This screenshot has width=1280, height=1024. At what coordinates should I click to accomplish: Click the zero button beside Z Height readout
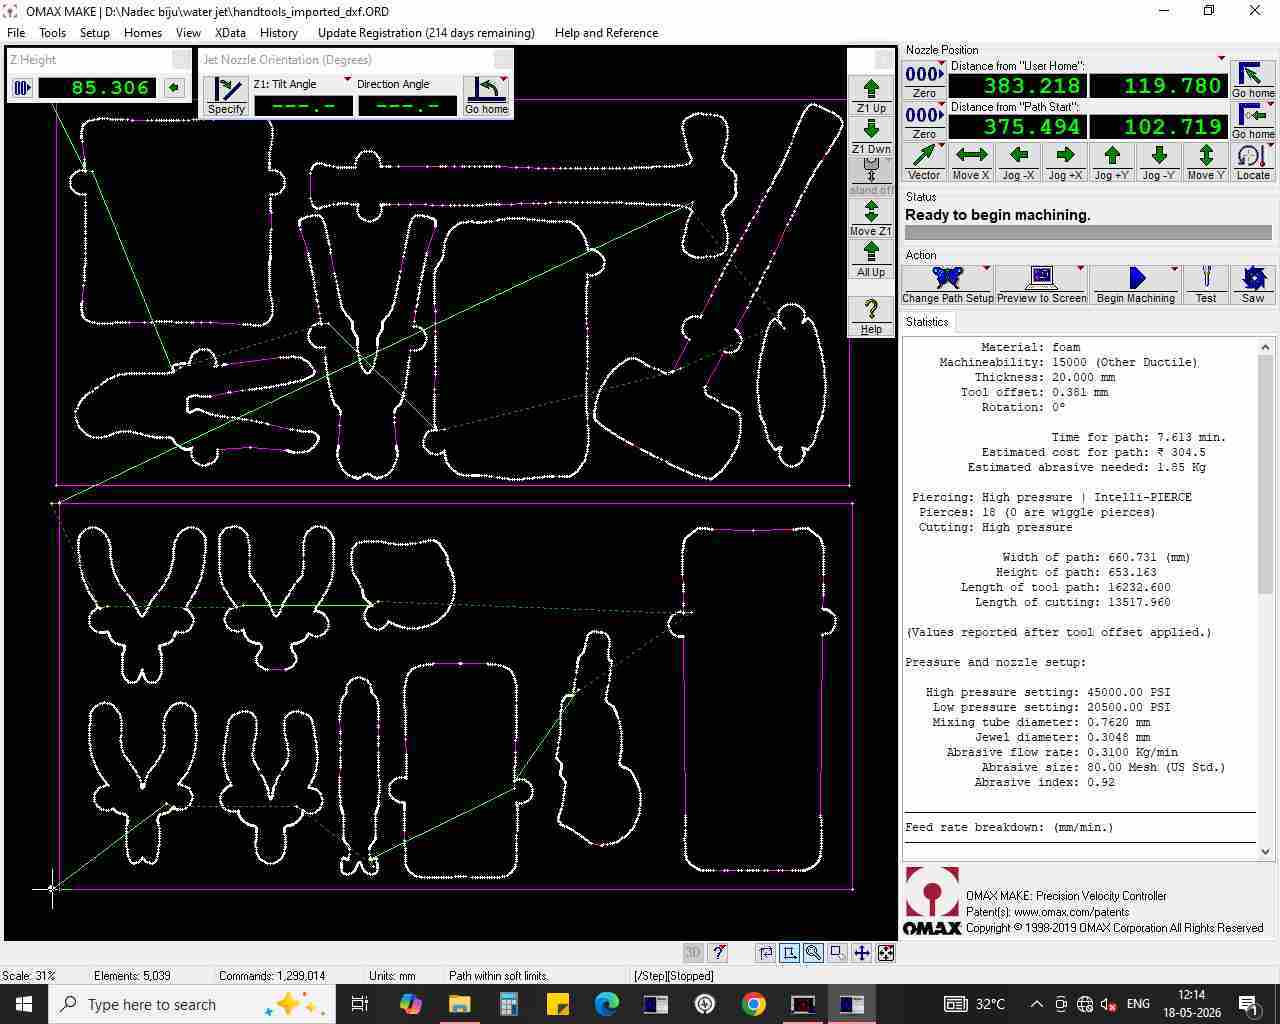pos(22,88)
